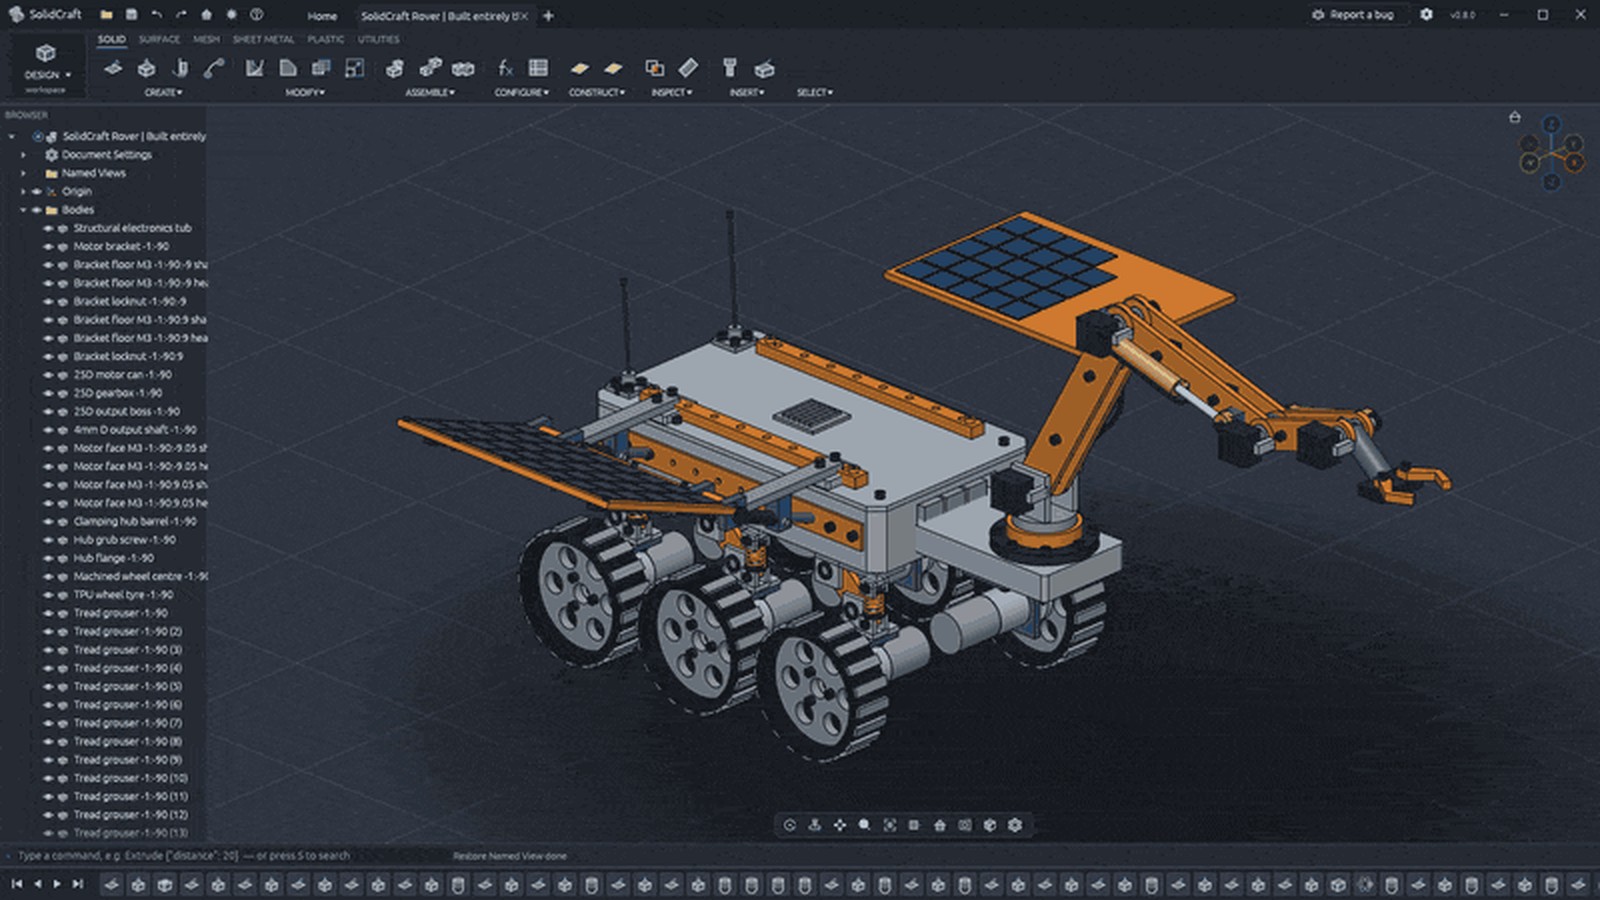Click the Home view icon in navigation bar
The image size is (1600, 900).
point(939,825)
